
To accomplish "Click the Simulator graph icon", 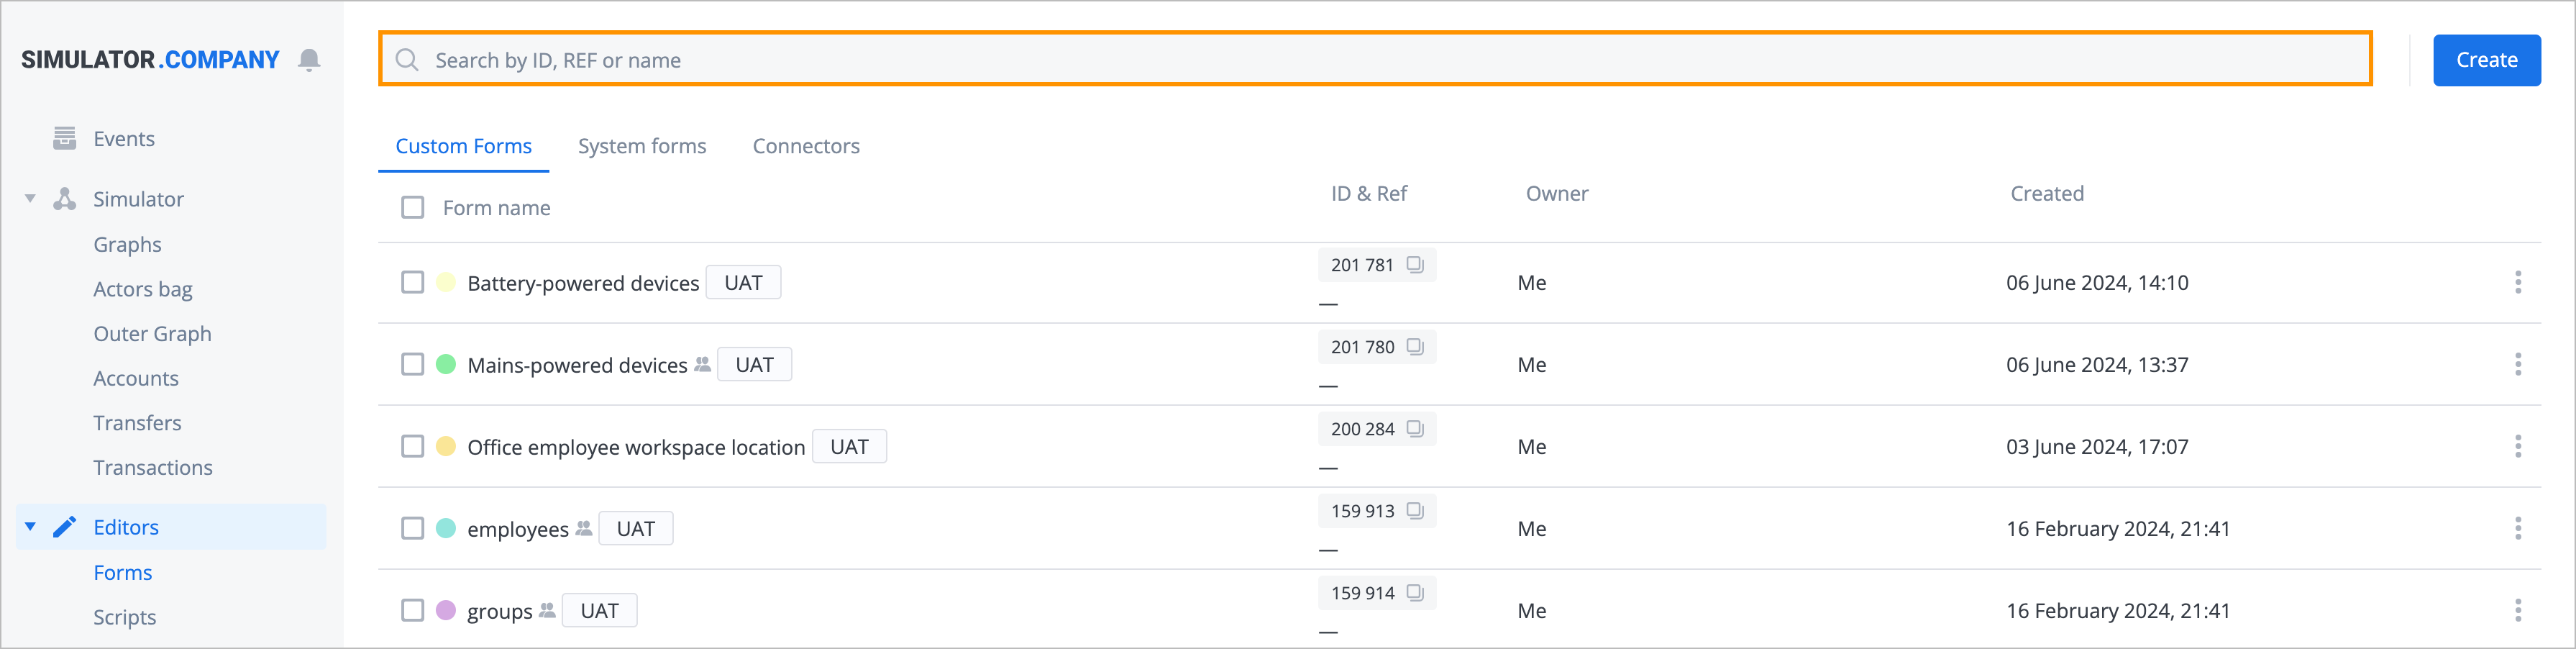I will click(x=65, y=199).
